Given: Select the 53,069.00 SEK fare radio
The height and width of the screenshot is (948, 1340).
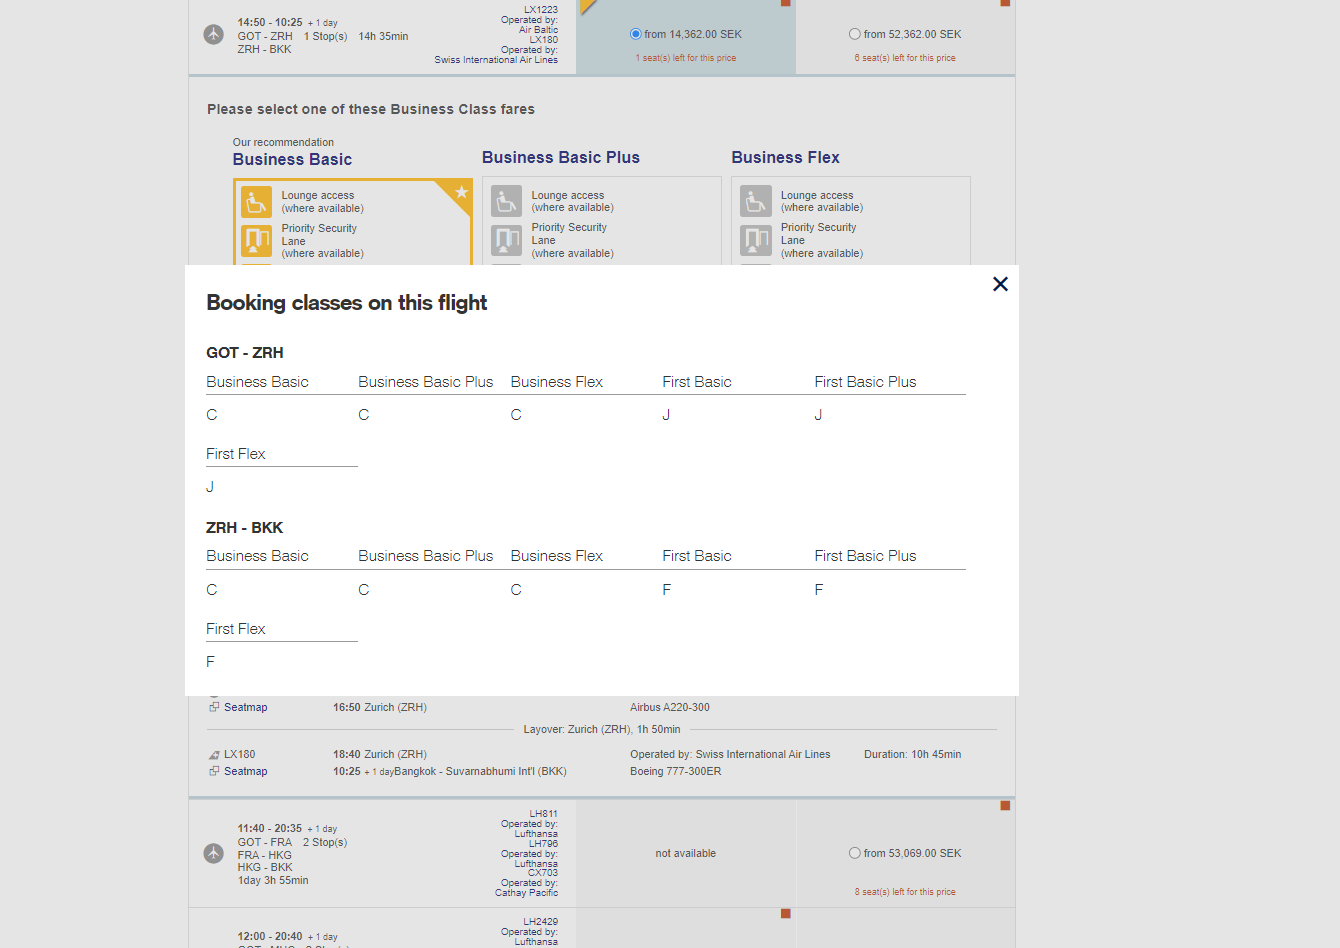Looking at the screenshot, I should [855, 853].
